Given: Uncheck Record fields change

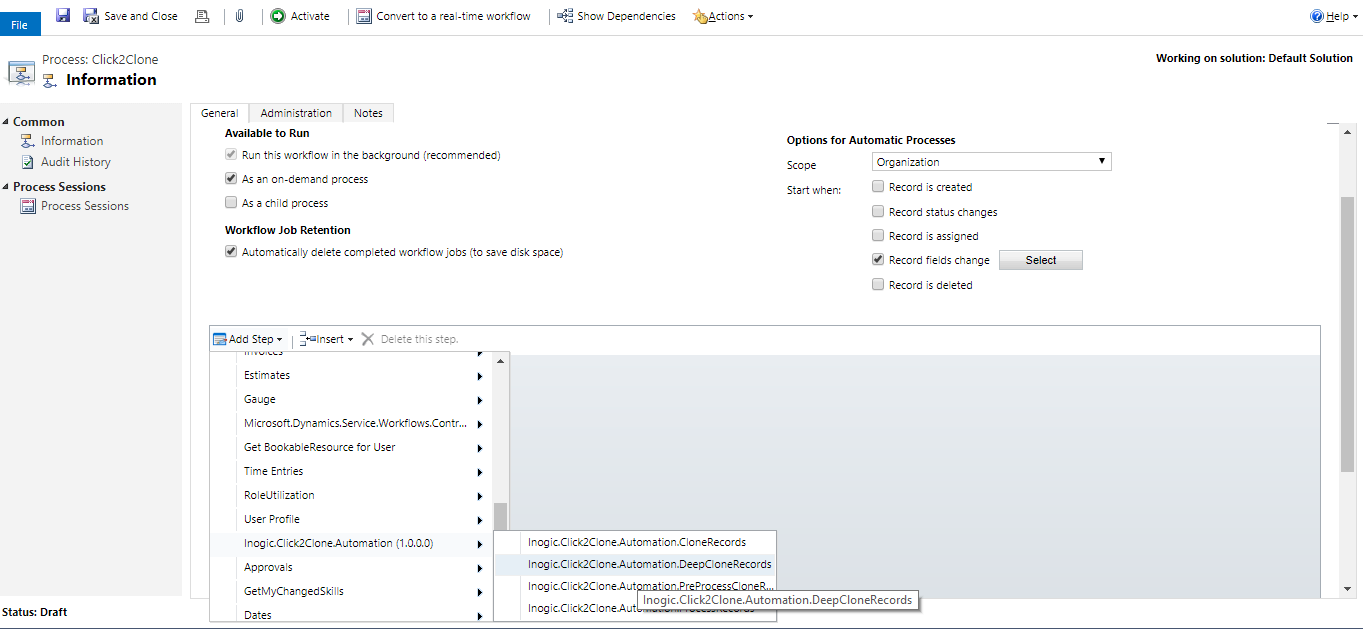Looking at the screenshot, I should click(x=878, y=260).
